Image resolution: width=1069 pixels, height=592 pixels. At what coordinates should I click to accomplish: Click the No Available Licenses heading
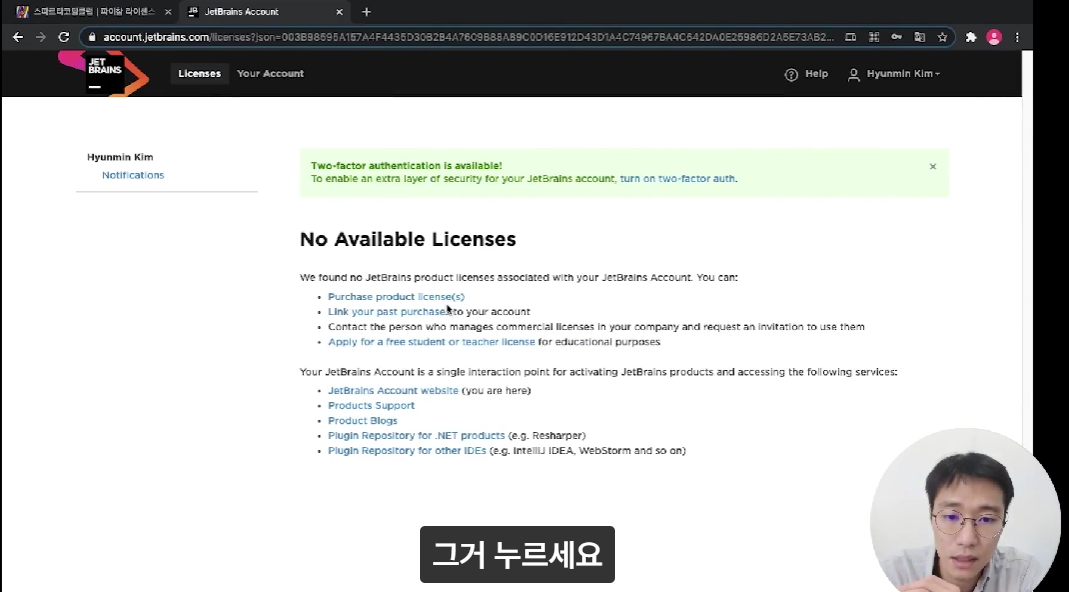[408, 239]
